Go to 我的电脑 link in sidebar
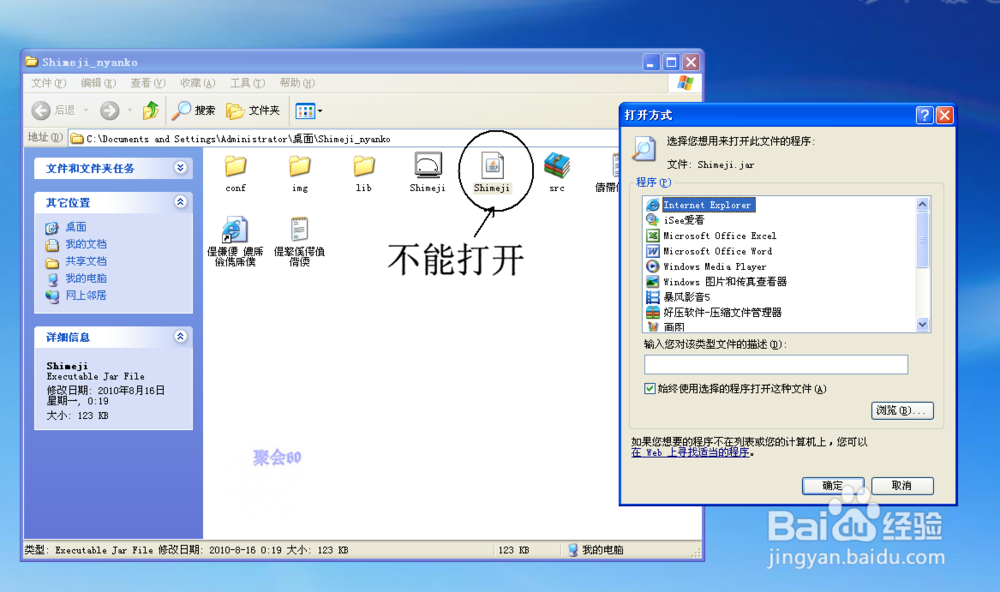 (86, 279)
